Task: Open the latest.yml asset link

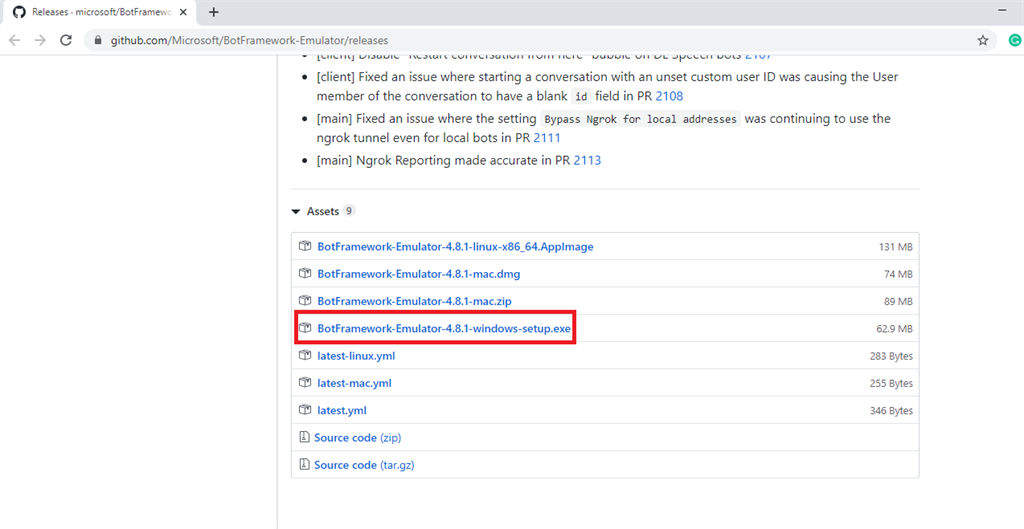Action: 342,410
